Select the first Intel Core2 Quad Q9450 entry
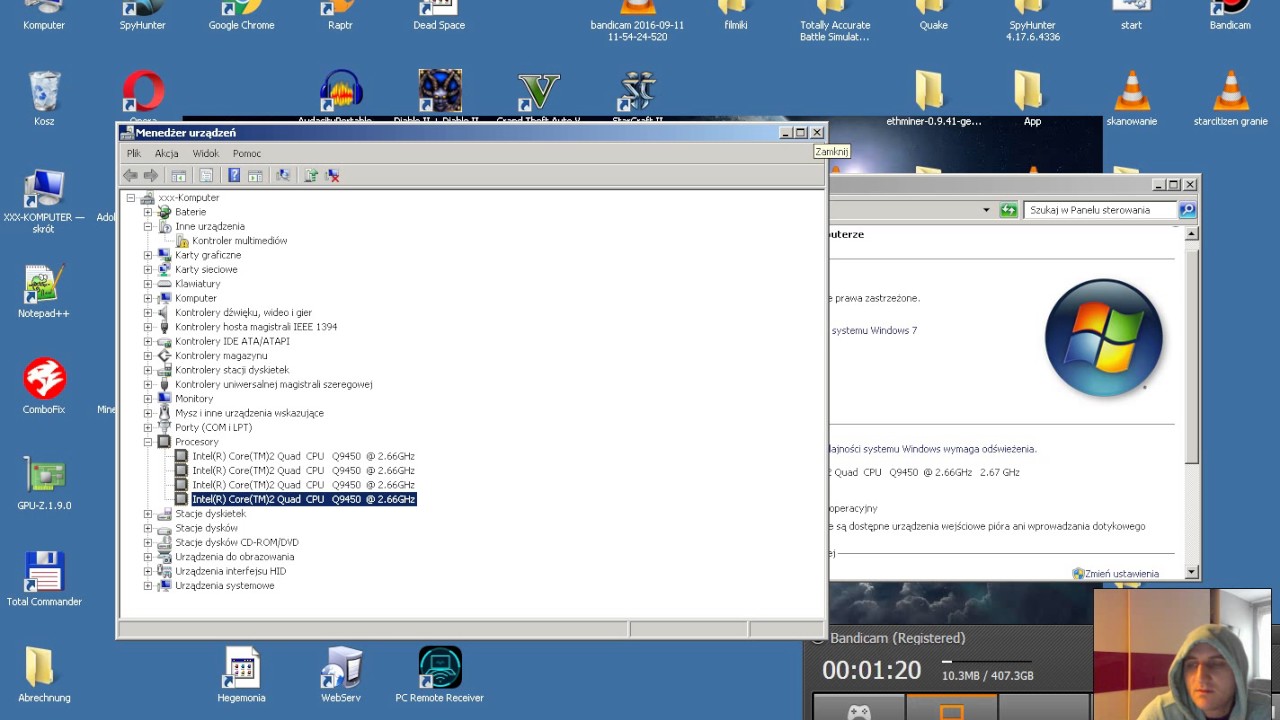Viewport: 1280px width, 720px height. [x=303, y=456]
